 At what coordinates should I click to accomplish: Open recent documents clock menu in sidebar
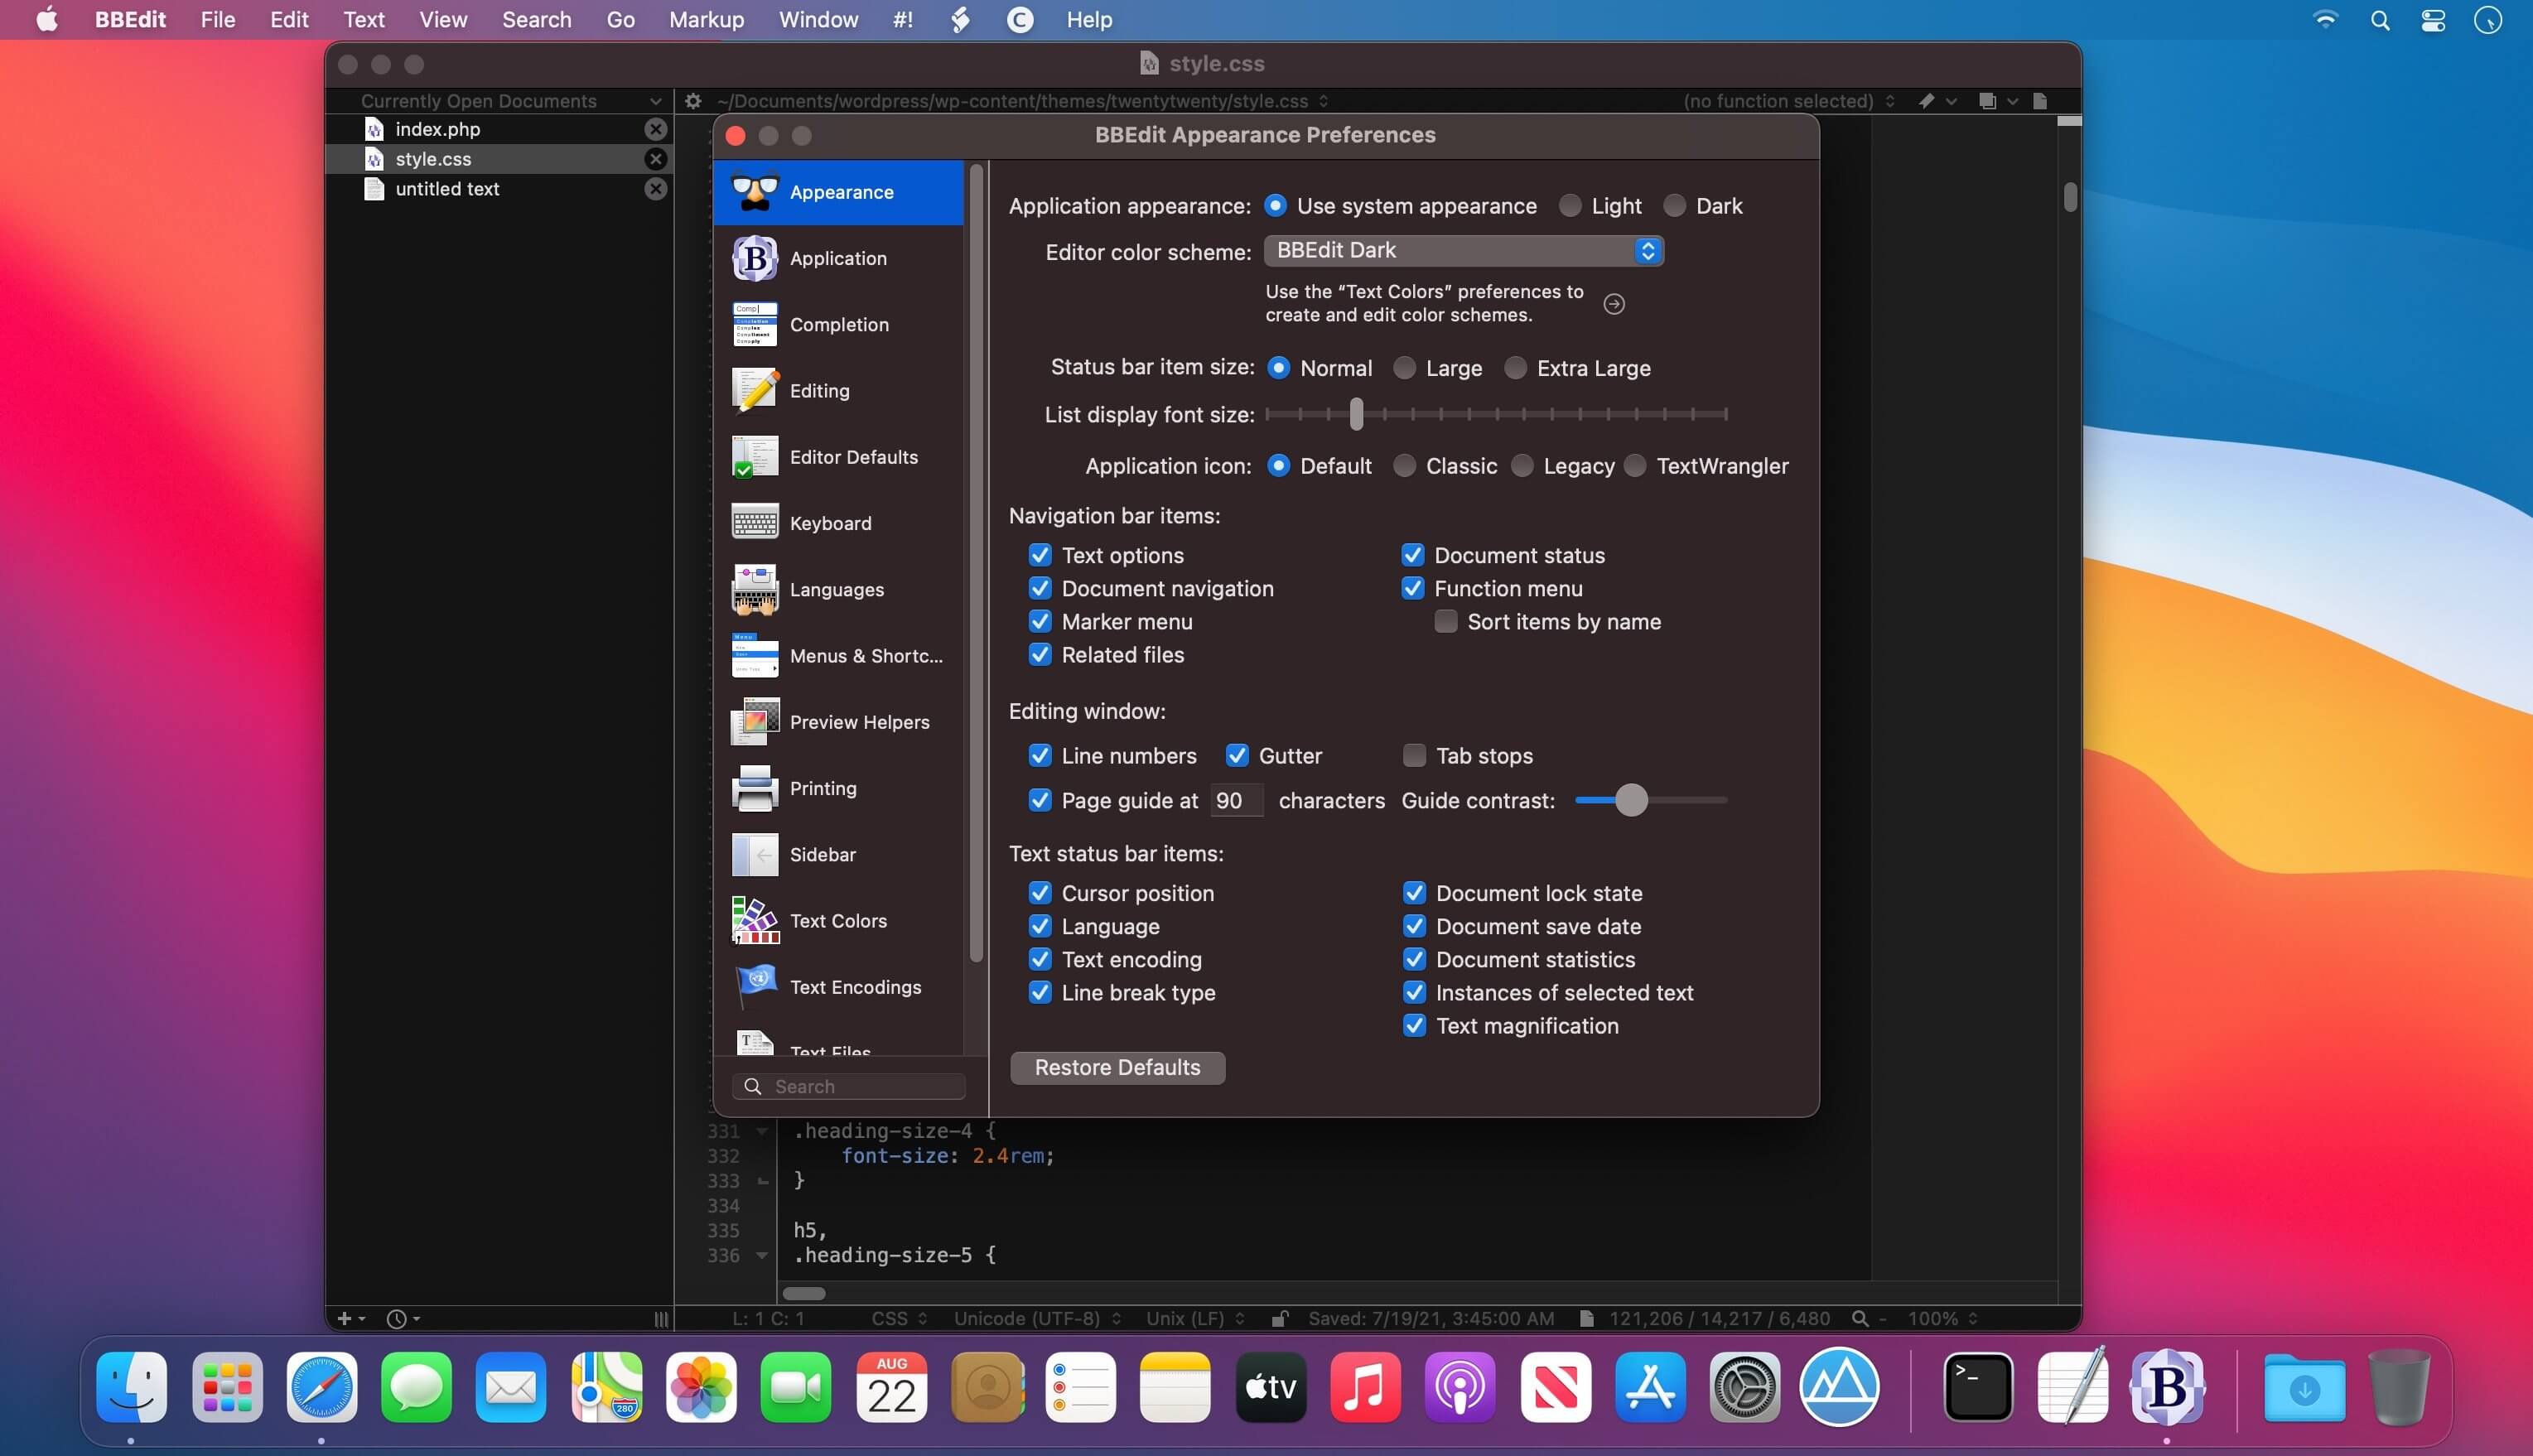tap(403, 1319)
